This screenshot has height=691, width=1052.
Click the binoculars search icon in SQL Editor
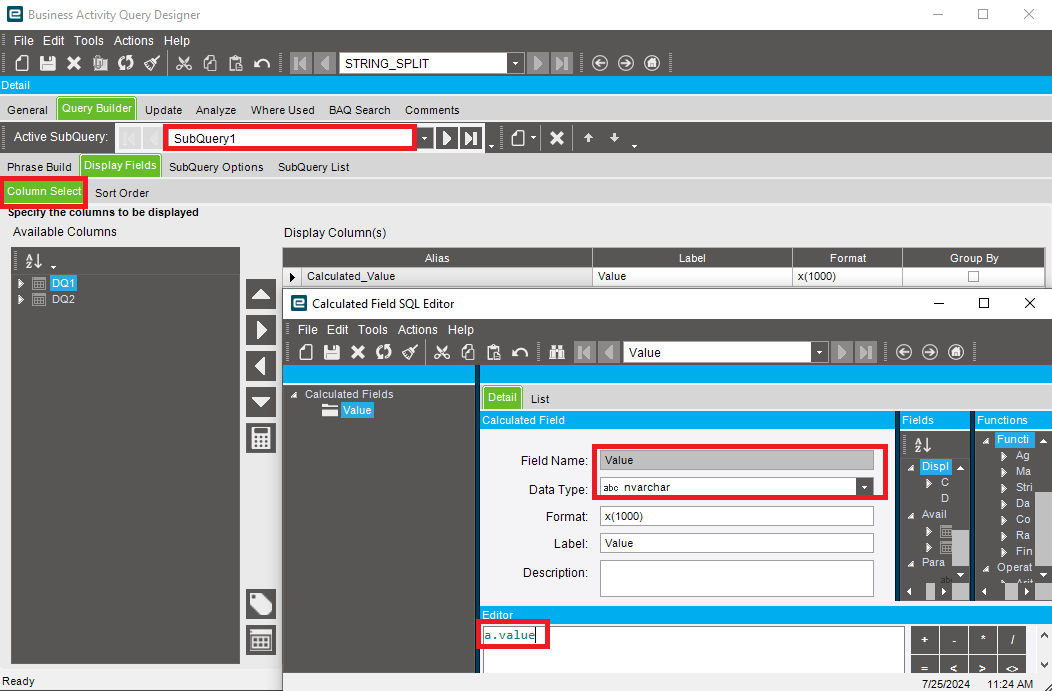point(557,352)
